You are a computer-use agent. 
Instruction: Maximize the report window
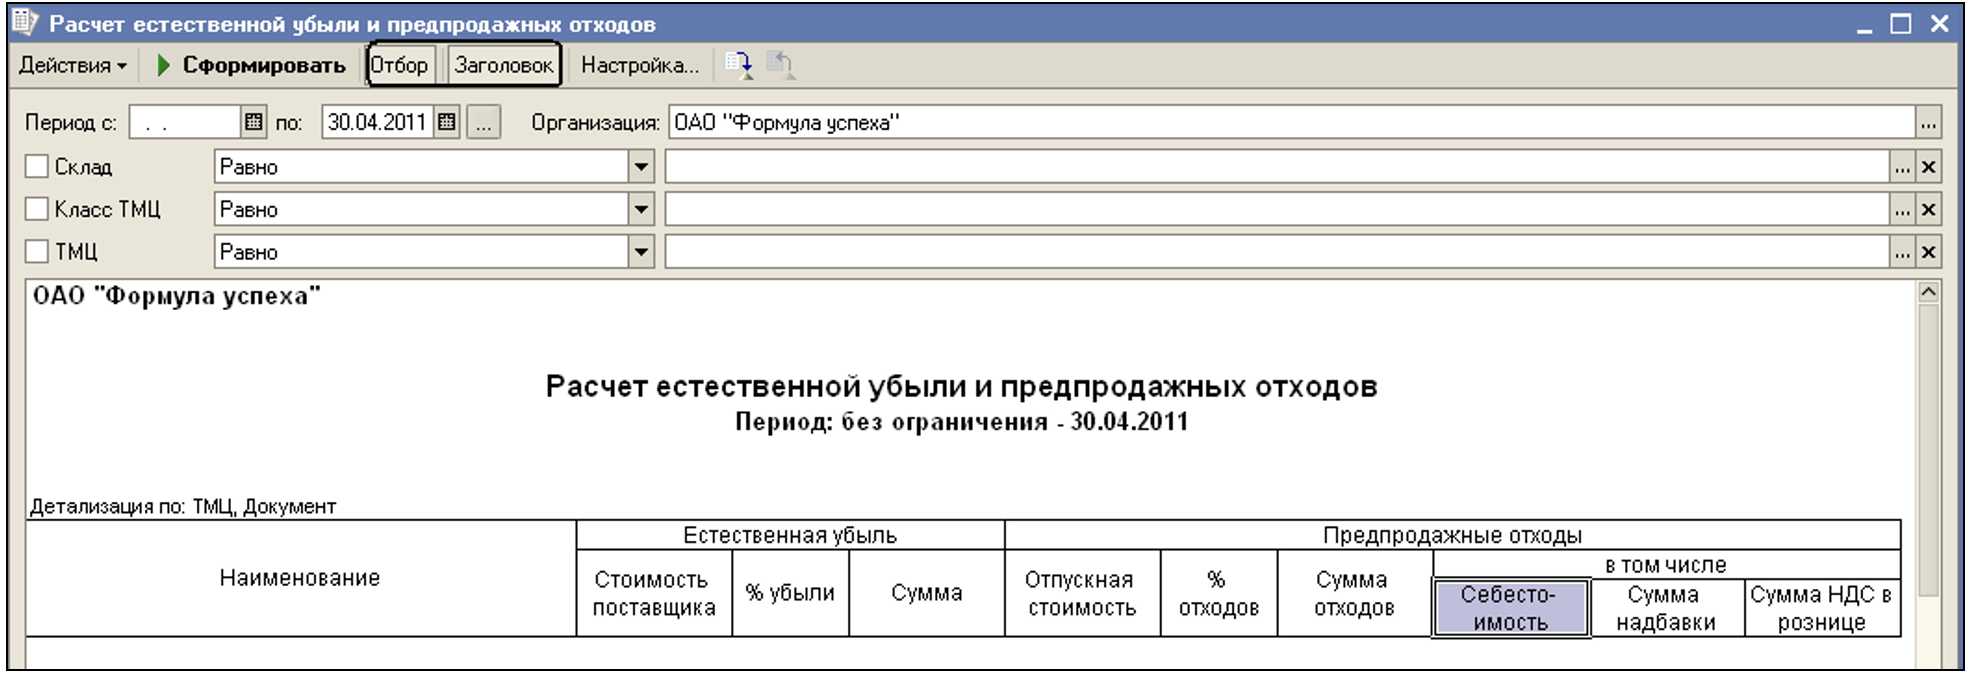1901,24
